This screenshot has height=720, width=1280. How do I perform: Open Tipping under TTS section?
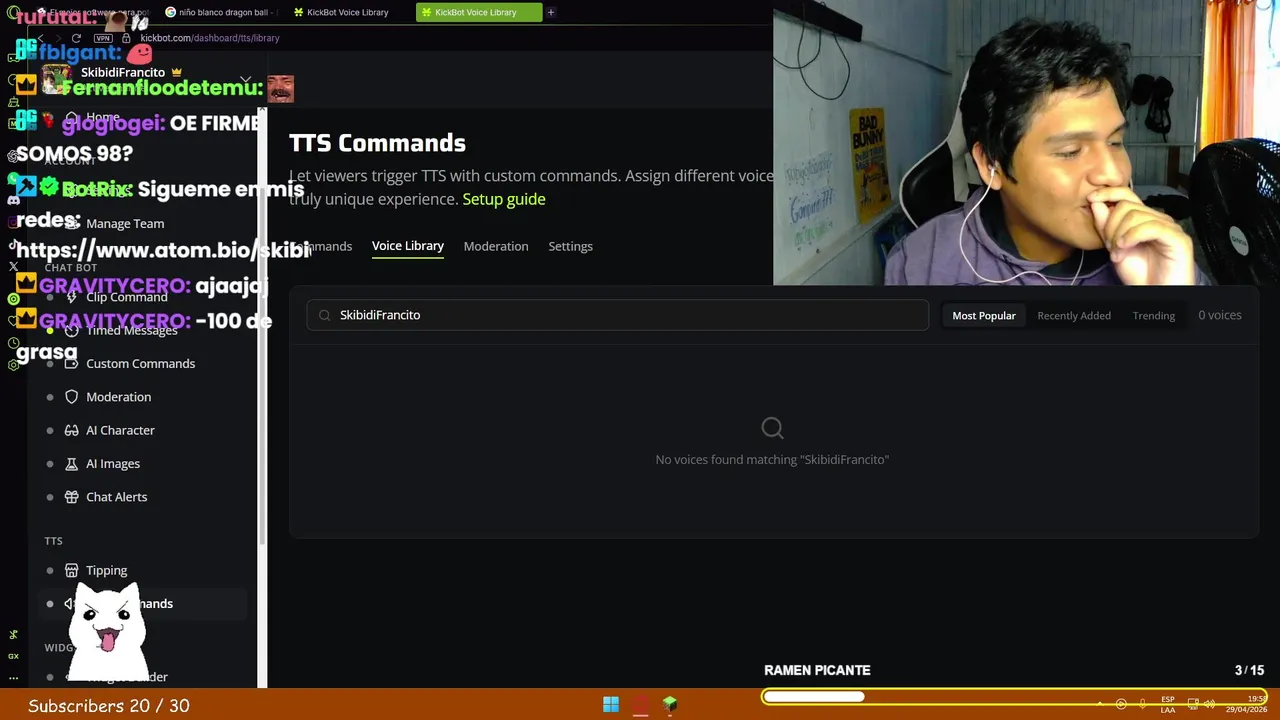106,570
